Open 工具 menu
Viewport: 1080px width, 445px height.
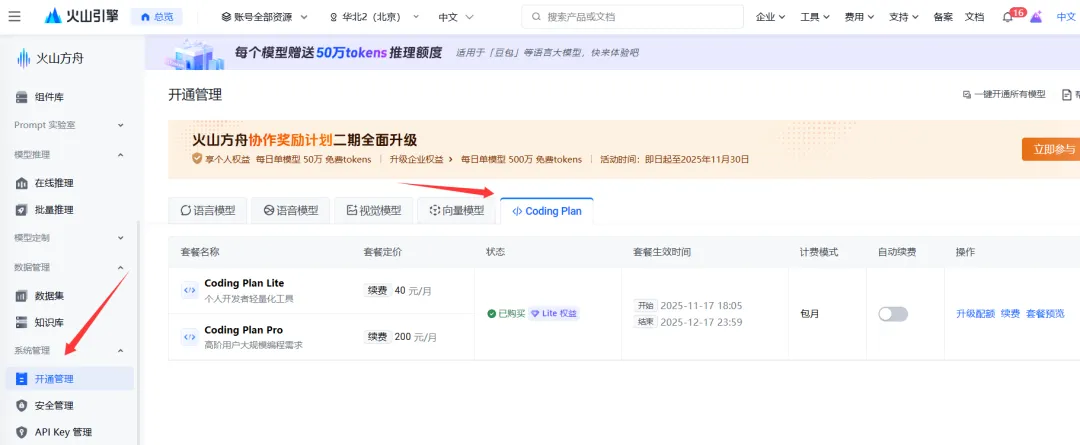(815, 17)
